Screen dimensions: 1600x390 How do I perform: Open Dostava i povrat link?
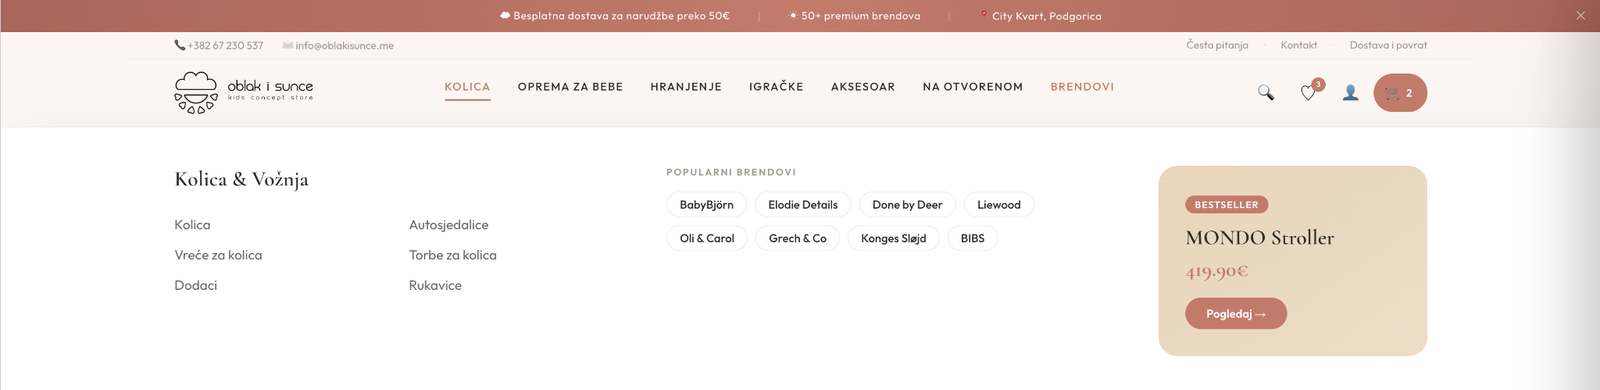1388,45
